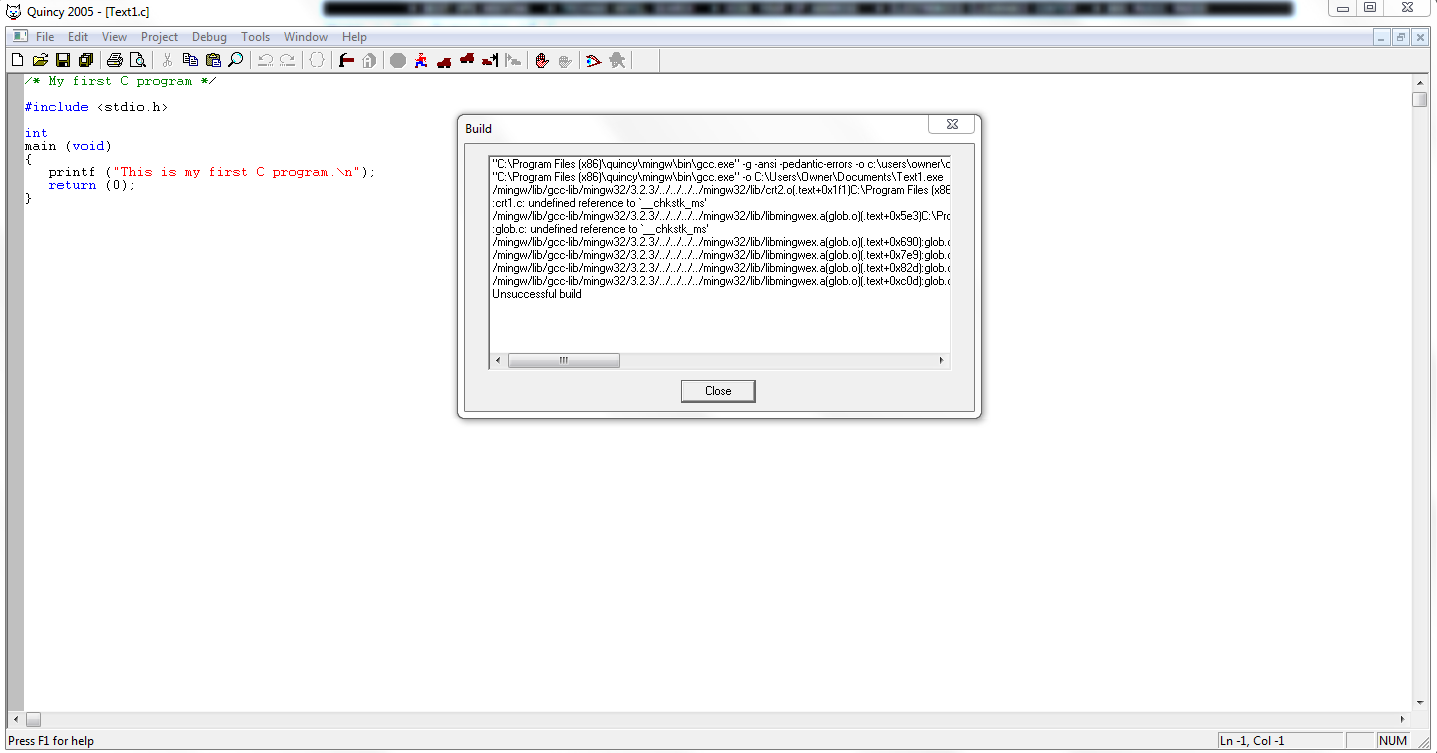Open the Tools menu

[255, 36]
